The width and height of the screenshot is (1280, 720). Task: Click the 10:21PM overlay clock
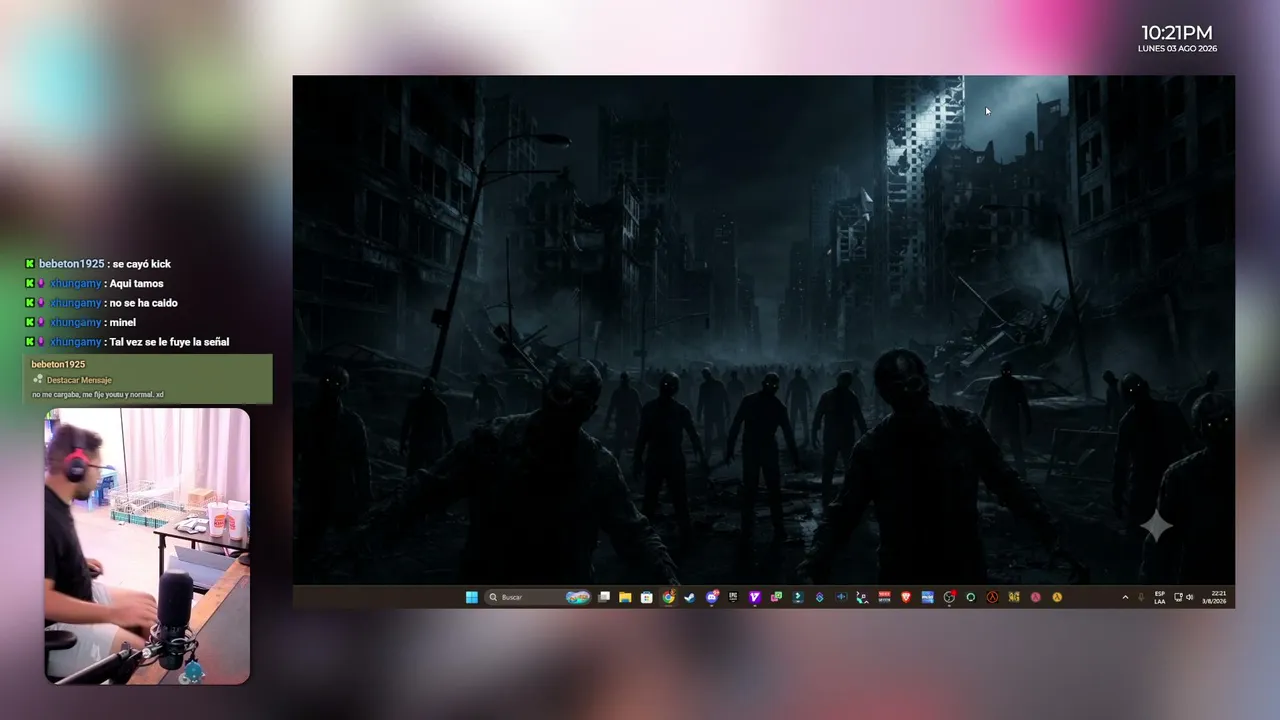pyautogui.click(x=1177, y=33)
